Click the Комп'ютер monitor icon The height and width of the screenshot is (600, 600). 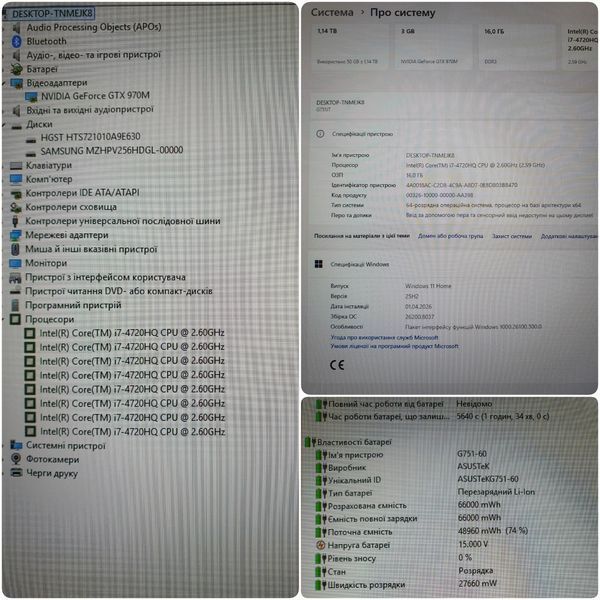(x=16, y=179)
